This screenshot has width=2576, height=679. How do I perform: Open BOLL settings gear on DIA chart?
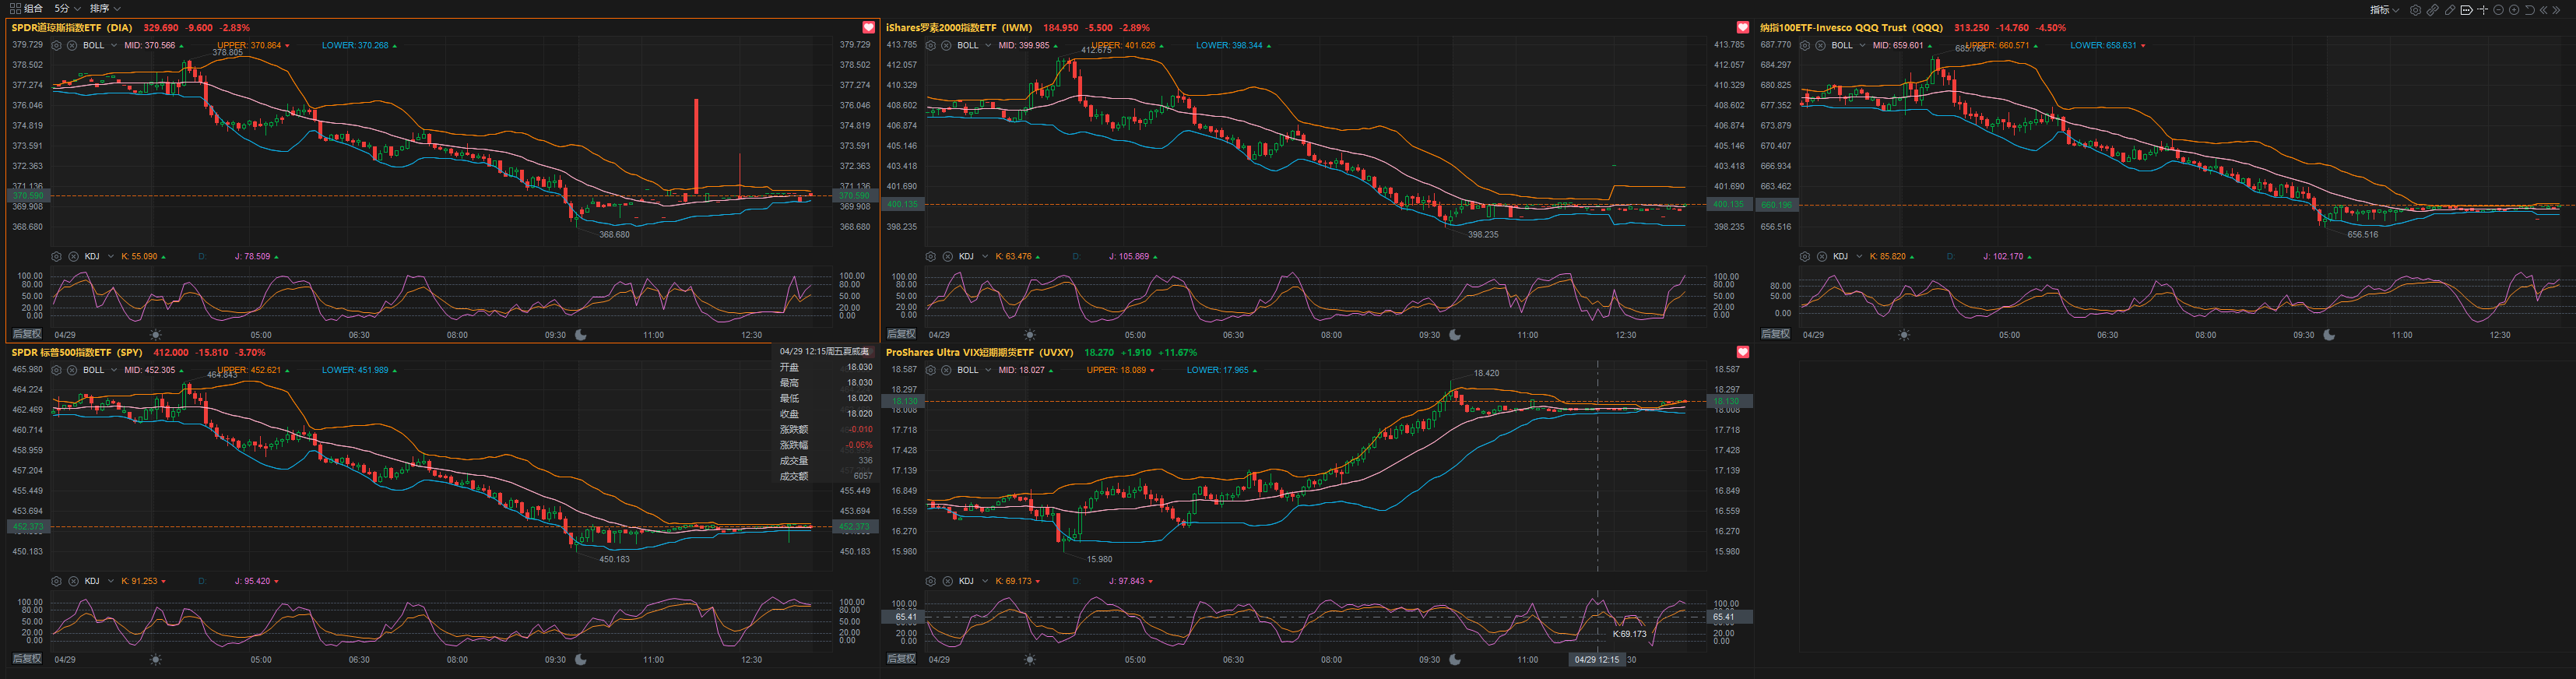click(x=57, y=45)
